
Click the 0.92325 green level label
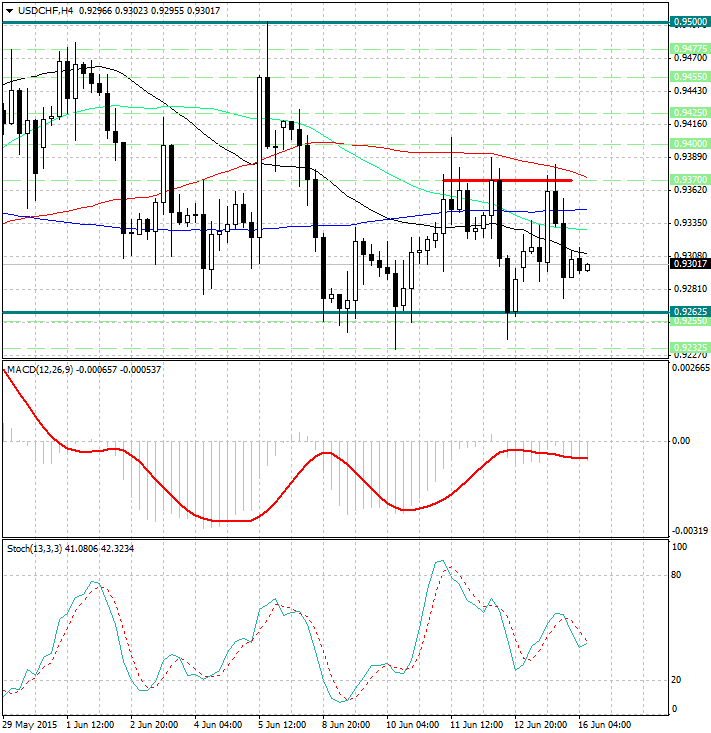690,348
